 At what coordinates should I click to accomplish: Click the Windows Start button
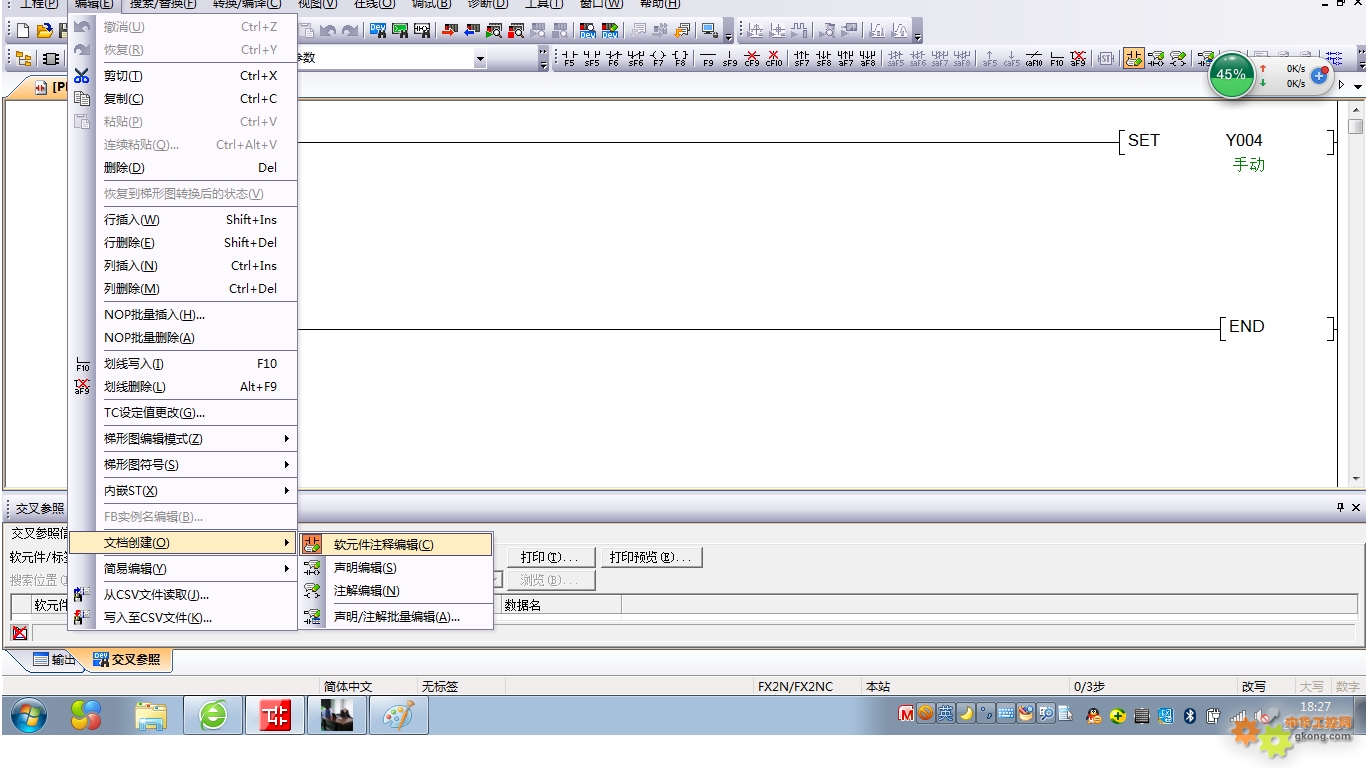point(29,716)
